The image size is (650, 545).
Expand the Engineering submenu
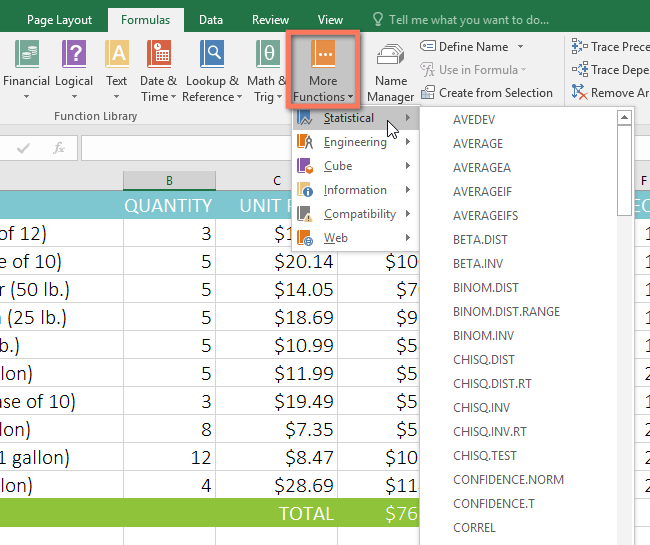click(x=355, y=142)
